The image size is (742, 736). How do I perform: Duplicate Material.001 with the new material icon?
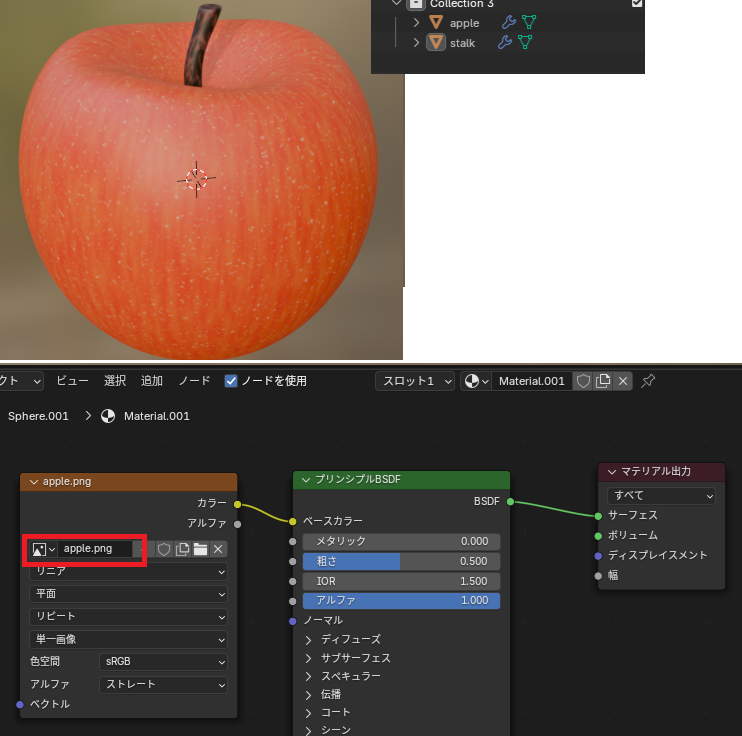click(x=603, y=381)
